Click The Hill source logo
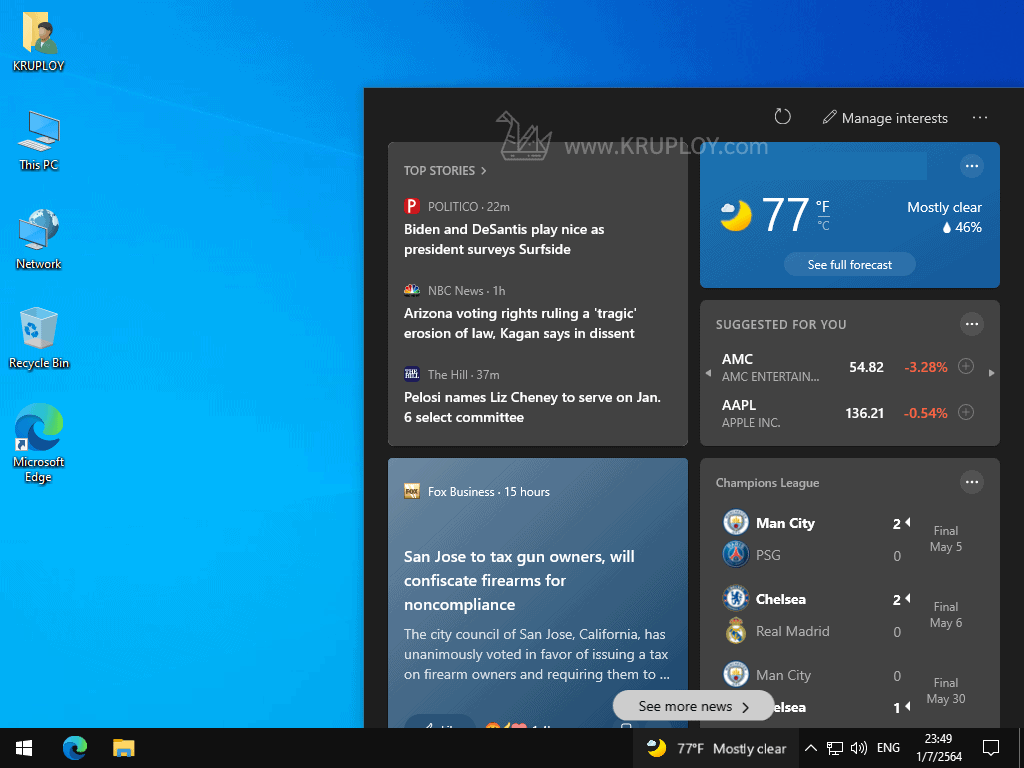1024x768 pixels. pos(411,374)
